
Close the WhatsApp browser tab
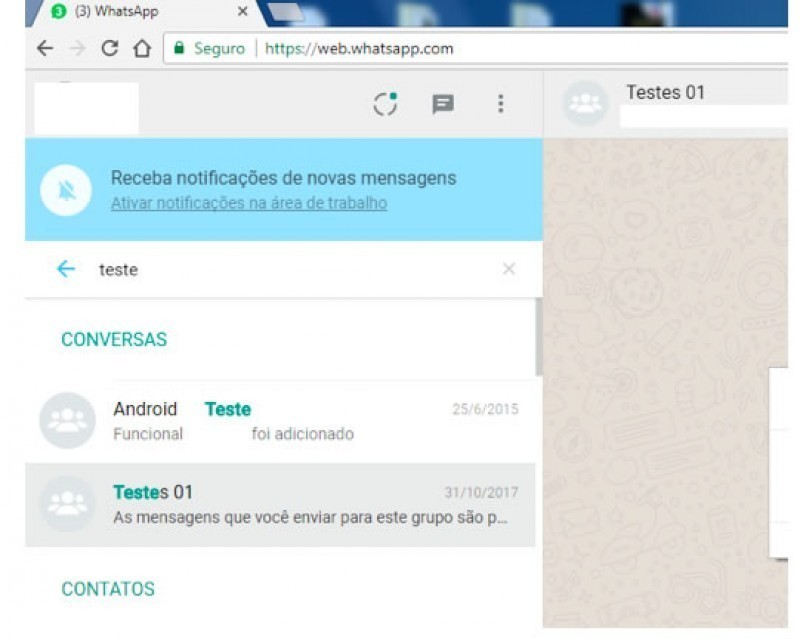[243, 11]
